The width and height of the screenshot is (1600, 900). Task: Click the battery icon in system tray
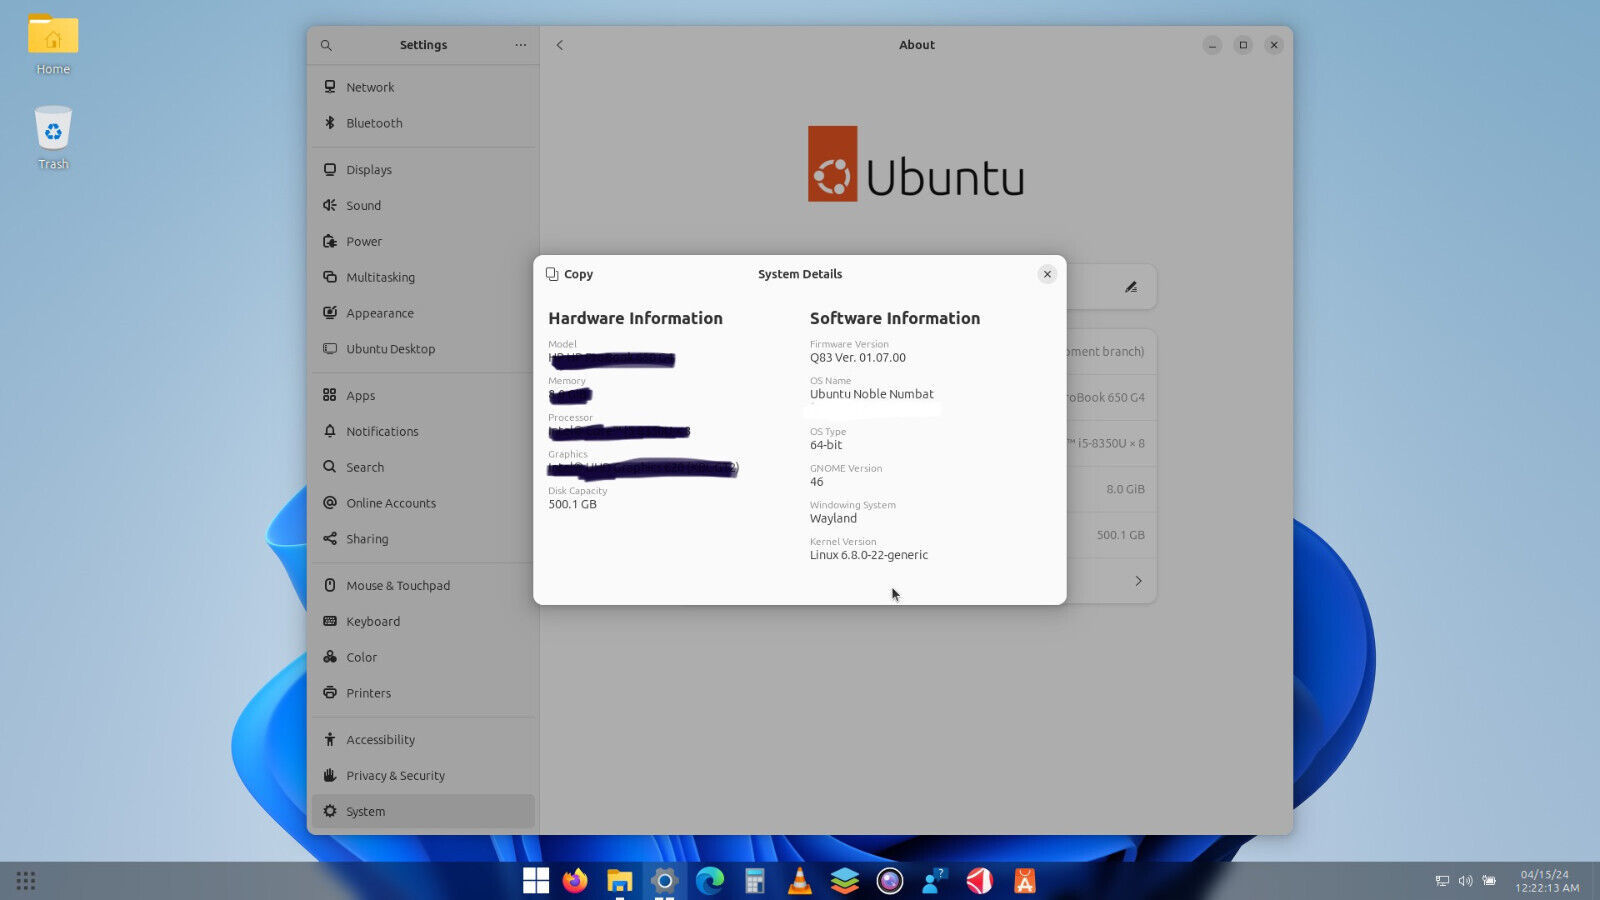tap(1489, 881)
